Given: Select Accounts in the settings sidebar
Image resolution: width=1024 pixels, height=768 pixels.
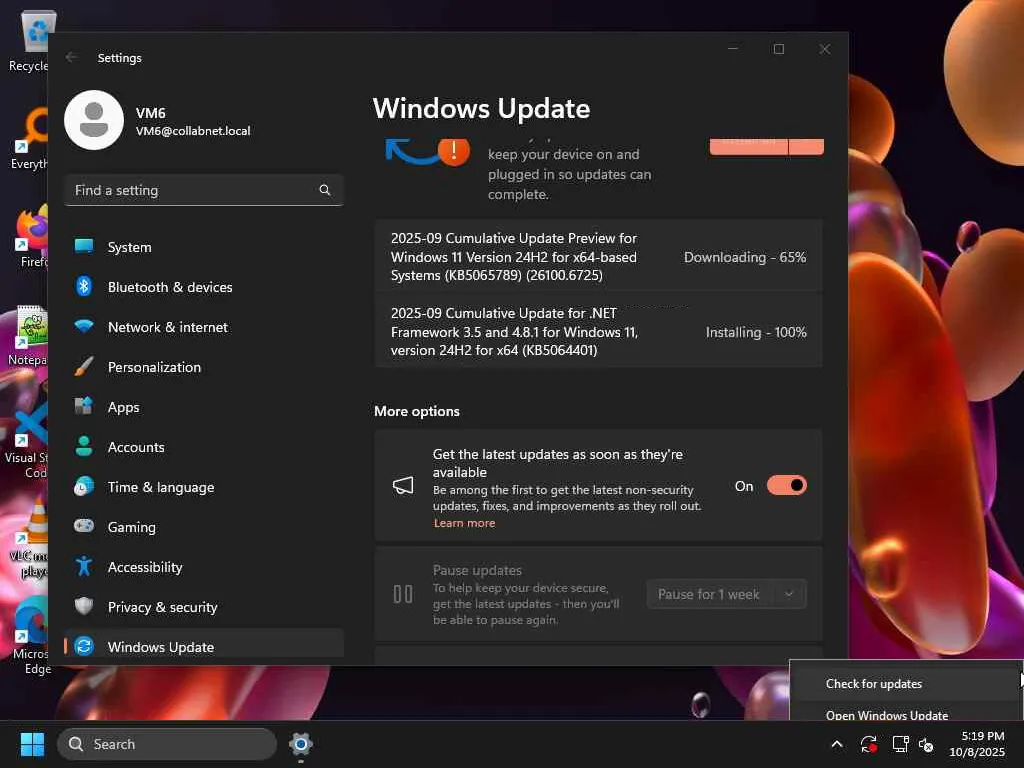Looking at the screenshot, I should coord(204,447).
